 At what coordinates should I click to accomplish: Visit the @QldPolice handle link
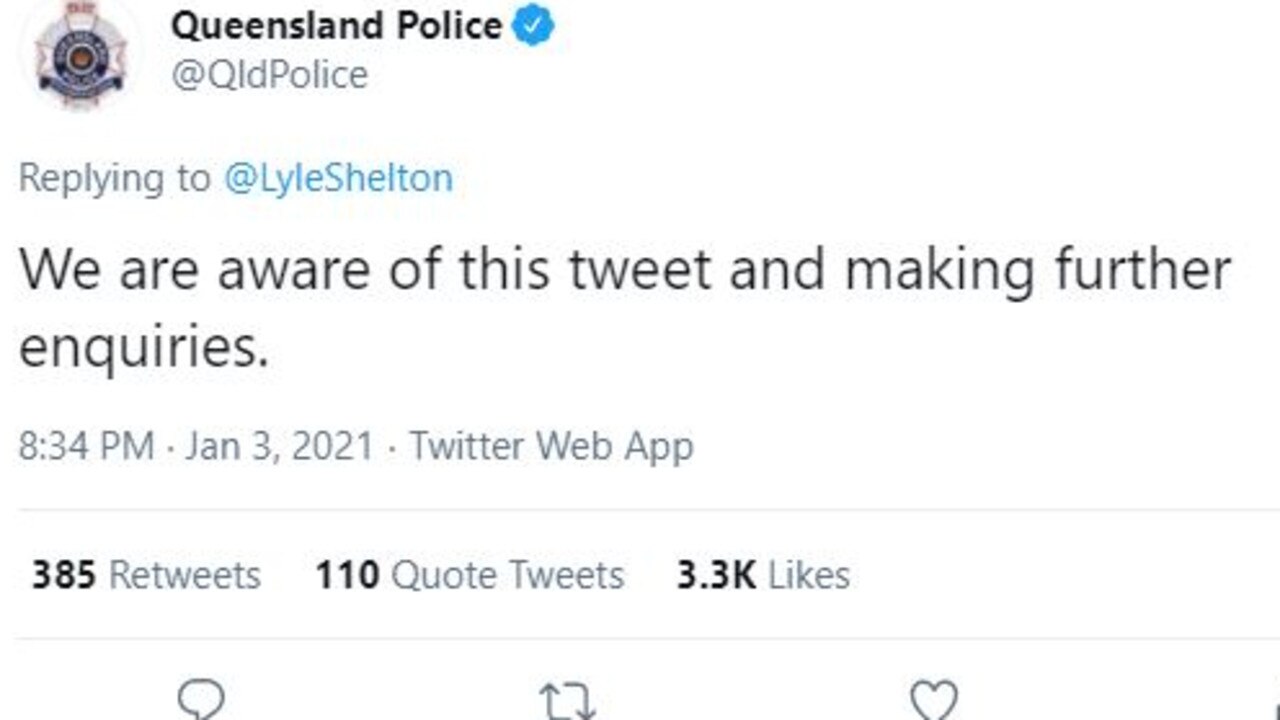[x=269, y=75]
